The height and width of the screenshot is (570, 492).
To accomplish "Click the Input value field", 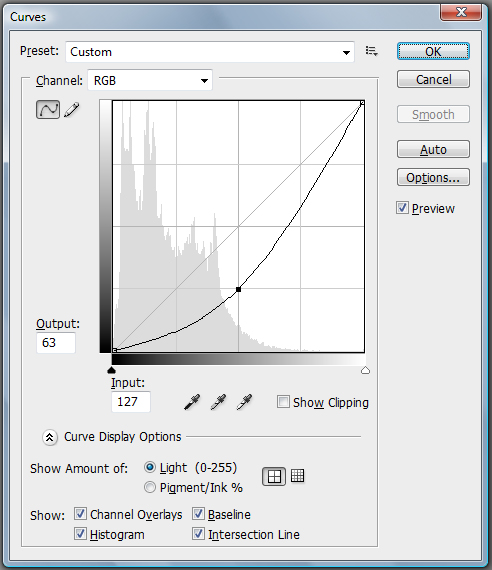I will 131,402.
